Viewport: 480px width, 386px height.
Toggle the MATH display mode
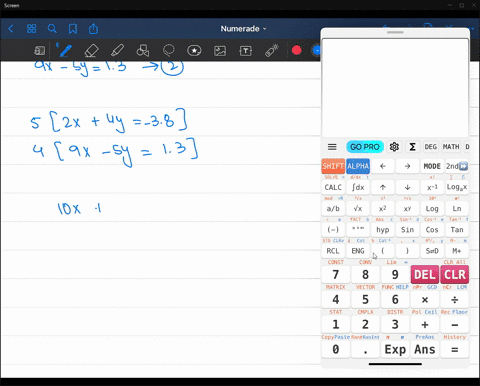[x=451, y=147]
